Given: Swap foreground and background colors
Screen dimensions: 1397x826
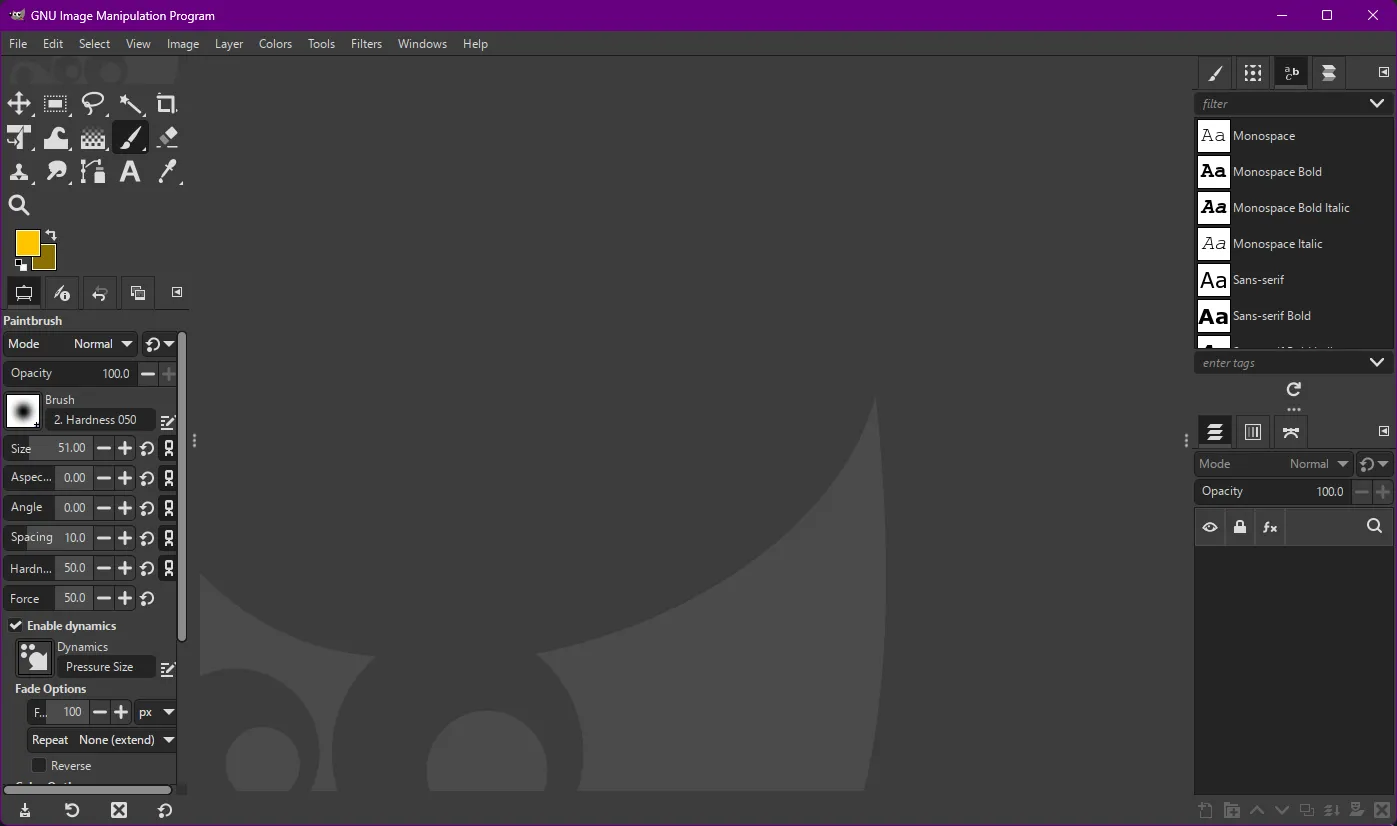Looking at the screenshot, I should point(51,235).
